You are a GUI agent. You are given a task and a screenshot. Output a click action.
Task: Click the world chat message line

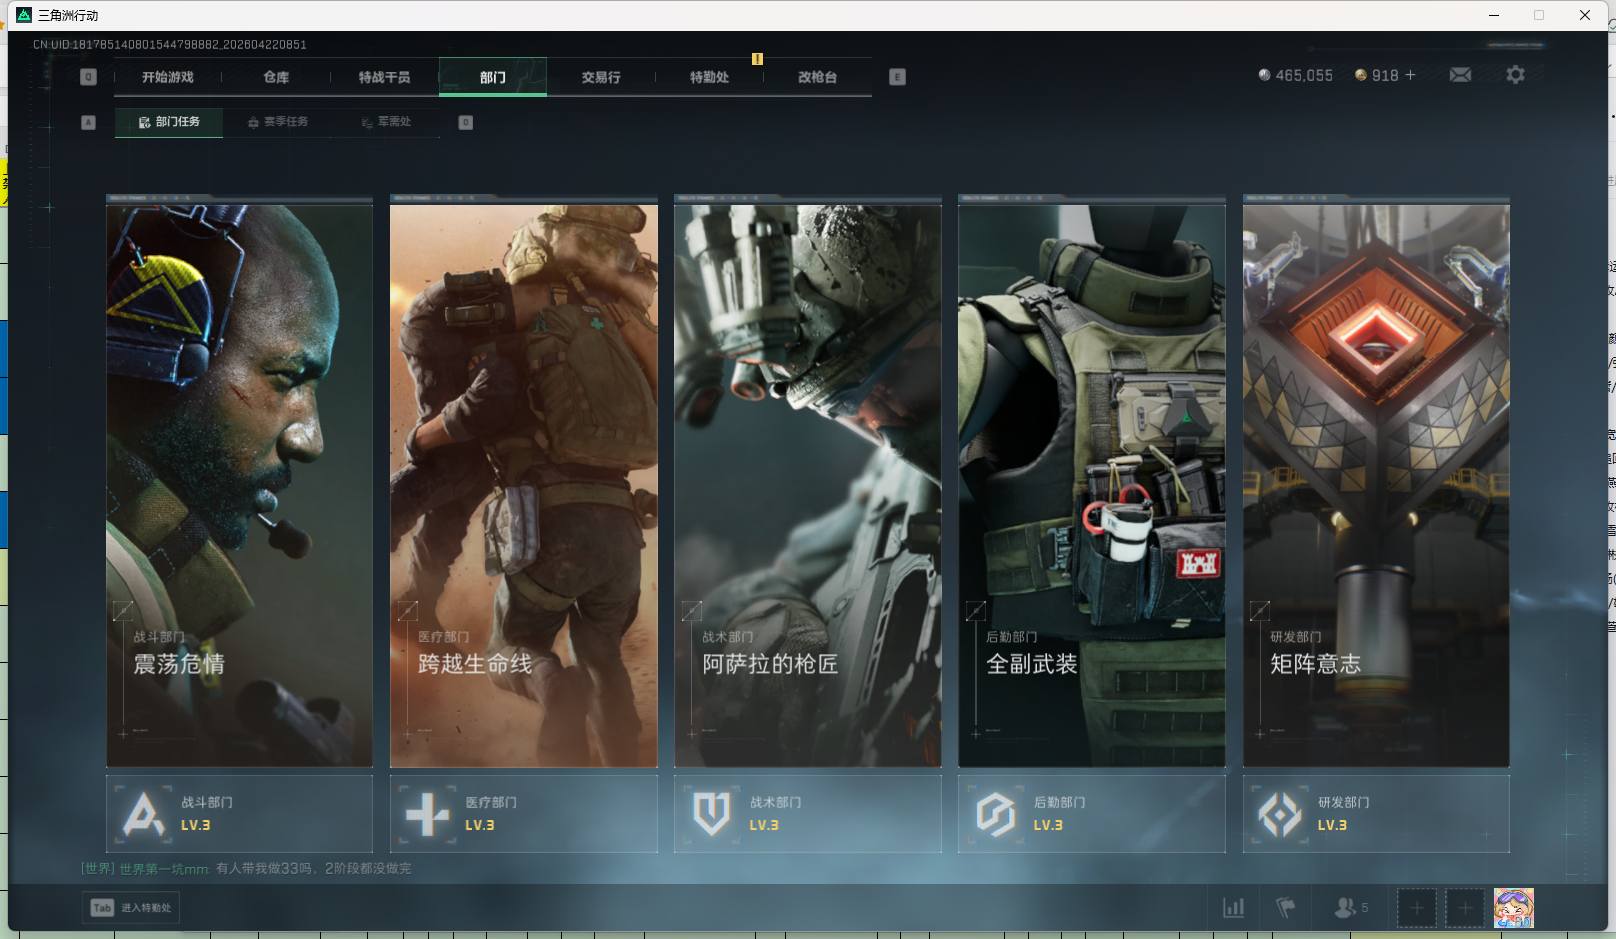point(246,868)
